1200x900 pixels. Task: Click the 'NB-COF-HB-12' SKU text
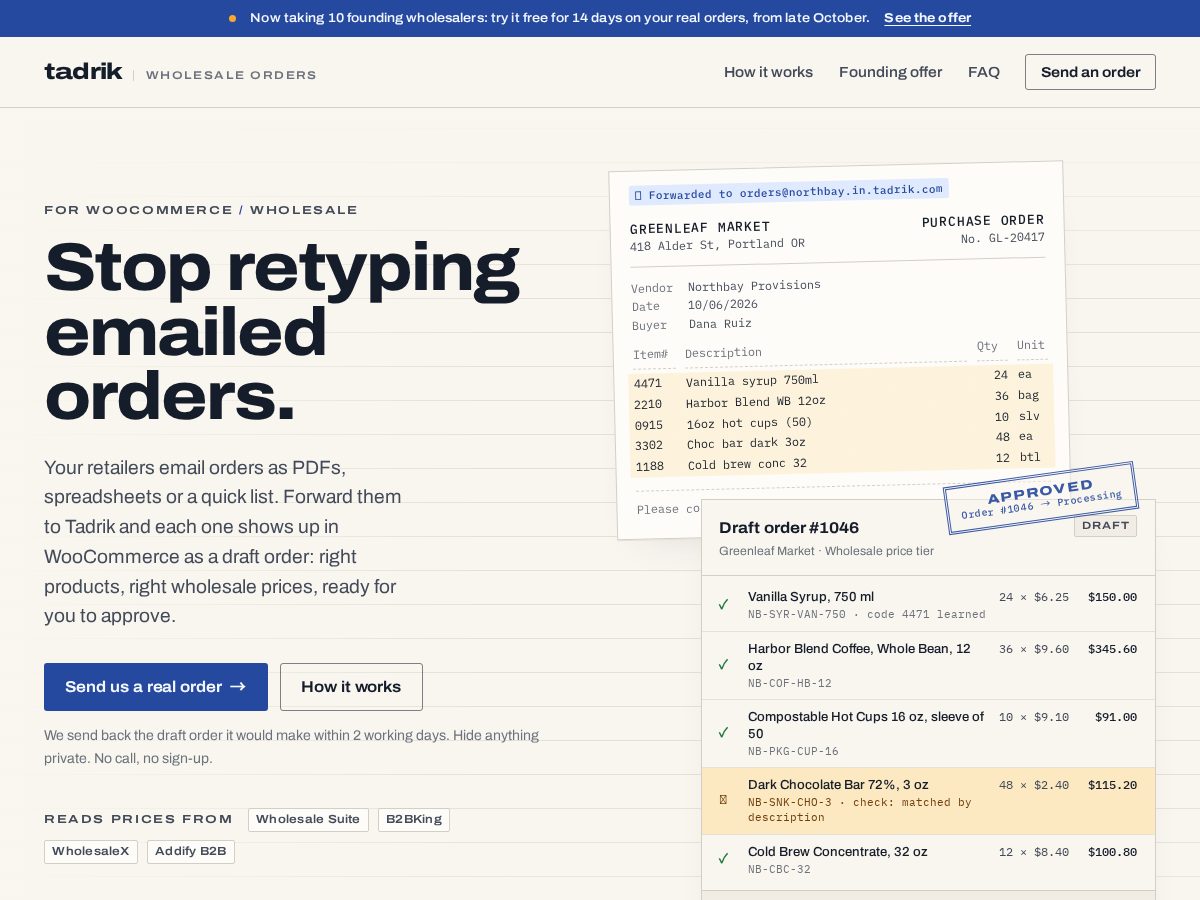790,683
